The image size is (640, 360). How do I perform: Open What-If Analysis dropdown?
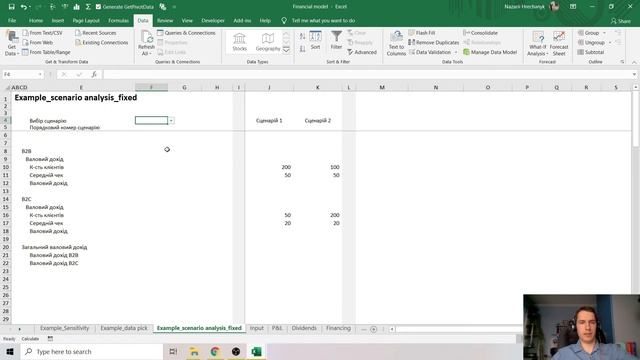pyautogui.click(x=538, y=43)
